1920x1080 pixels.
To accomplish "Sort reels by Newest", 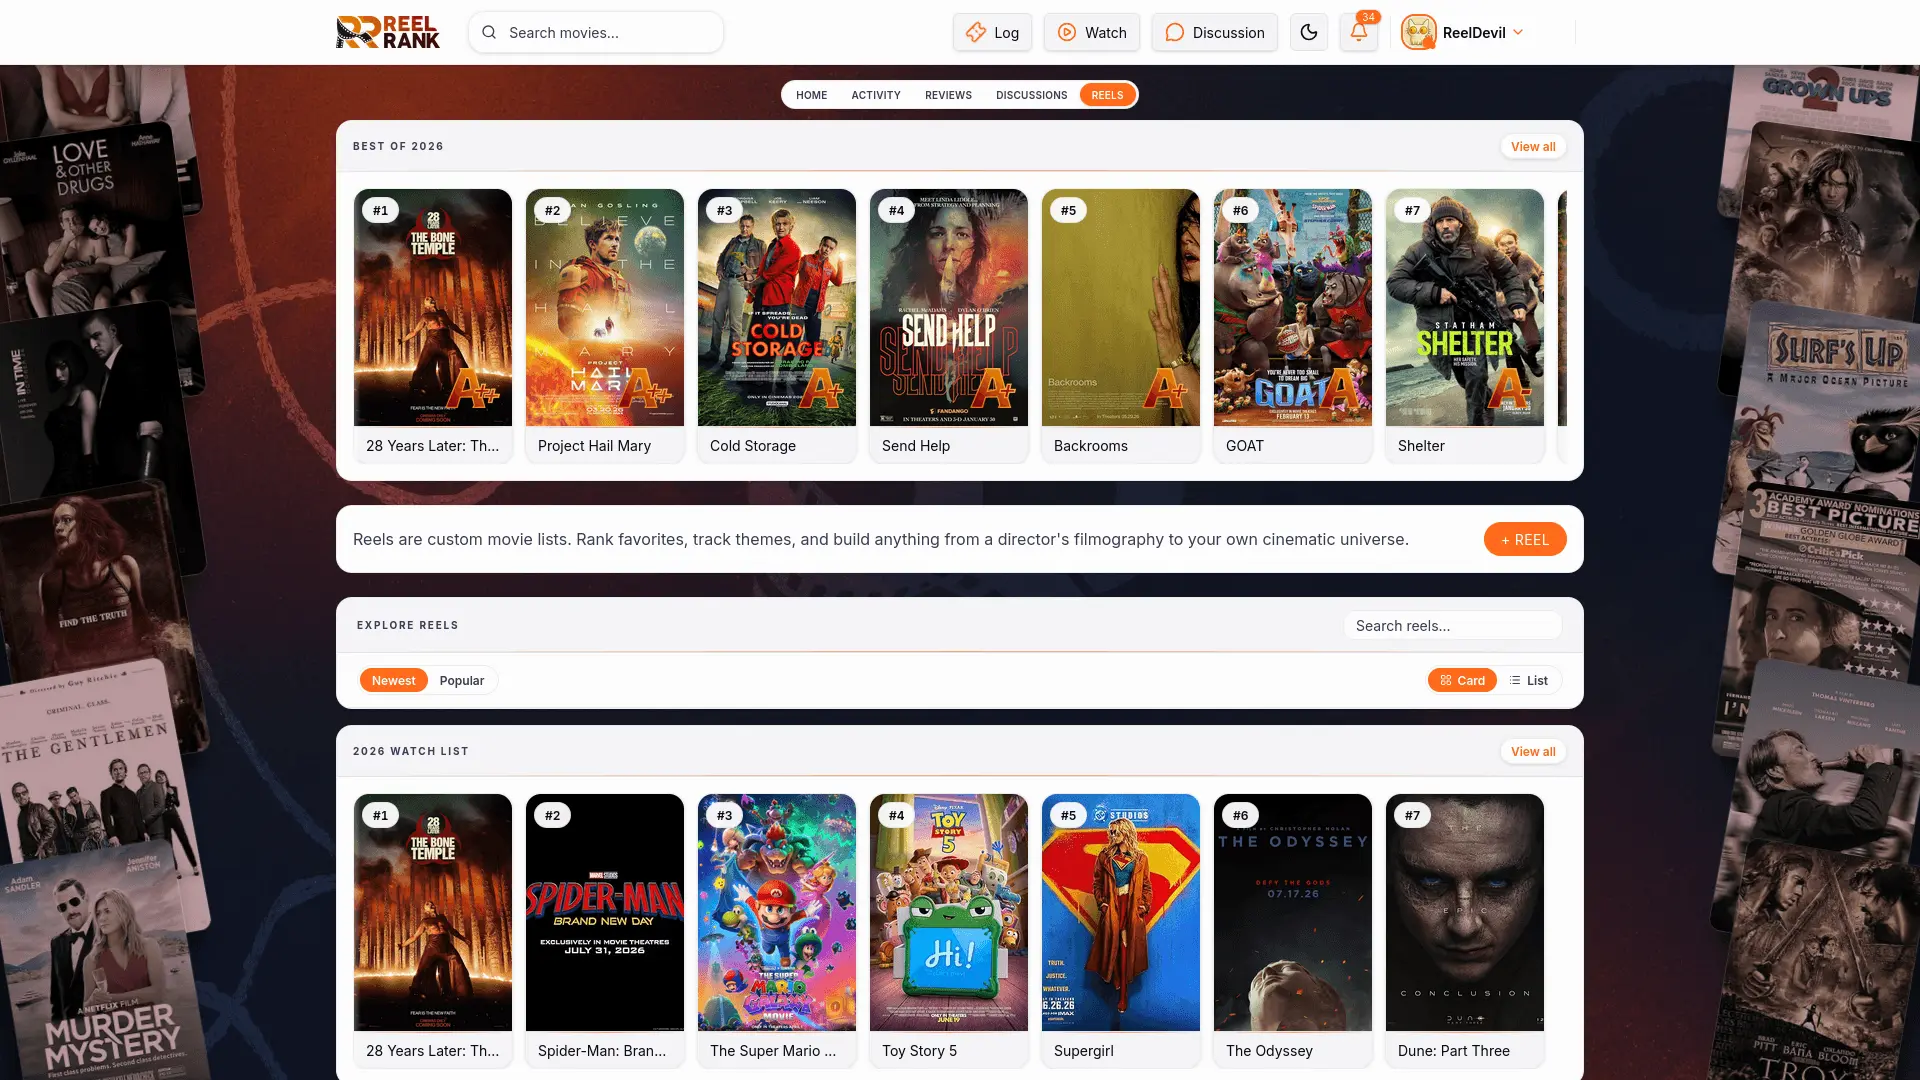I will coord(393,680).
